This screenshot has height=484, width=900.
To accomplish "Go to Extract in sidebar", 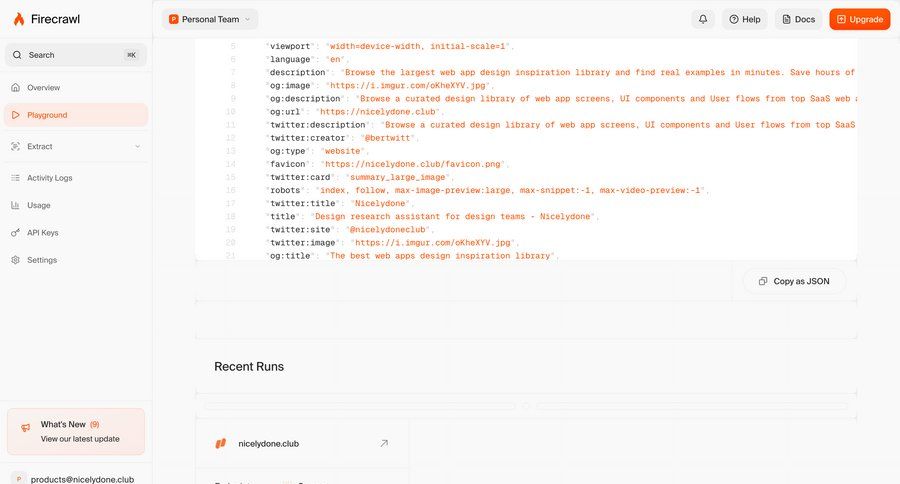I will (x=40, y=147).
